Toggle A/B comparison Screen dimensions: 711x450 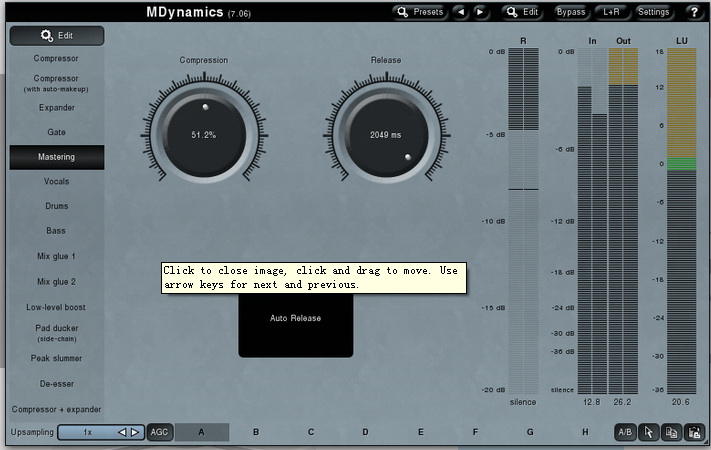point(625,432)
